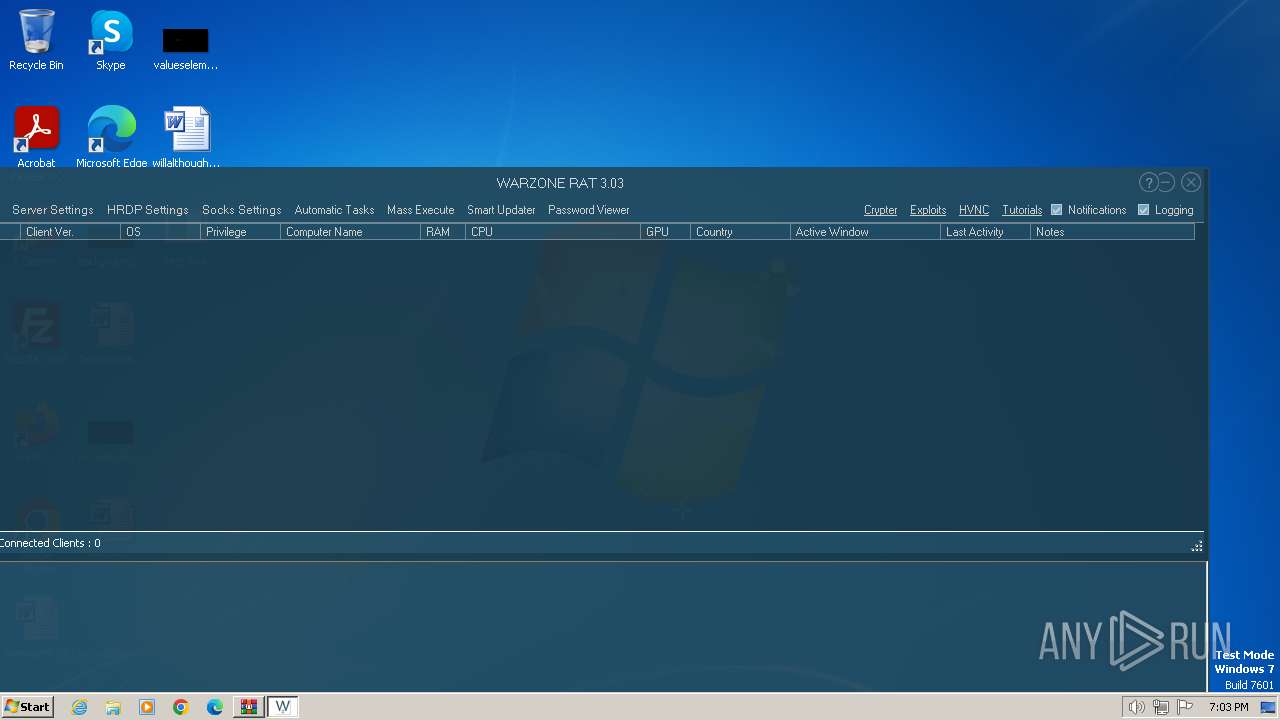Select the Microsoft Edge desktop shortcut
The image size is (1280, 720).
tap(111, 138)
